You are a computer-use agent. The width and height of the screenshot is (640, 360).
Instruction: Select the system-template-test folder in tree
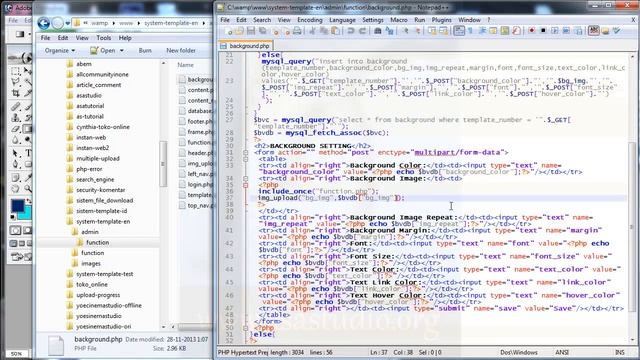[x=104, y=274]
